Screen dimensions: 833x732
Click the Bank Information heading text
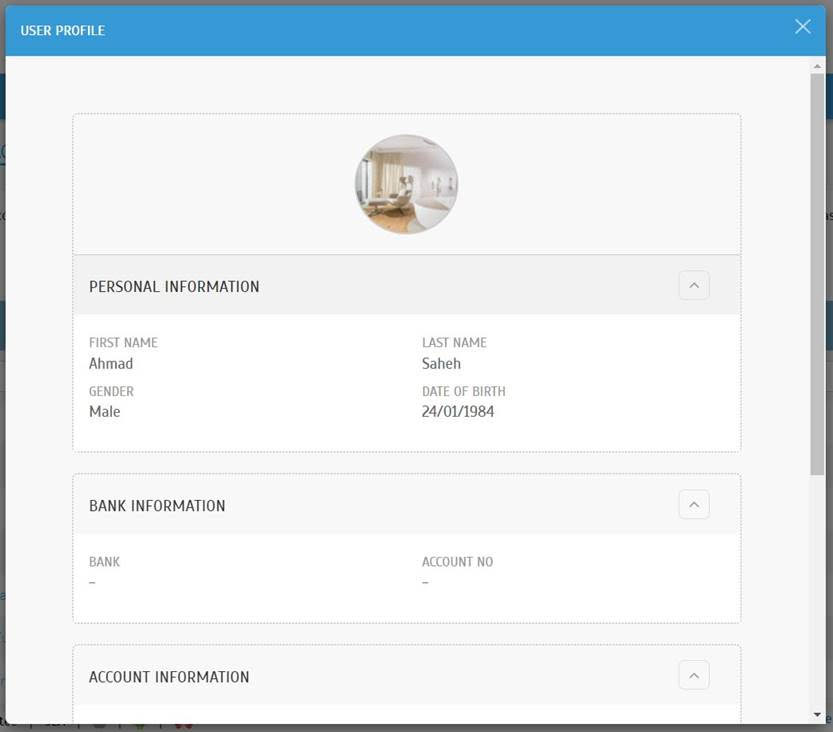[157, 506]
